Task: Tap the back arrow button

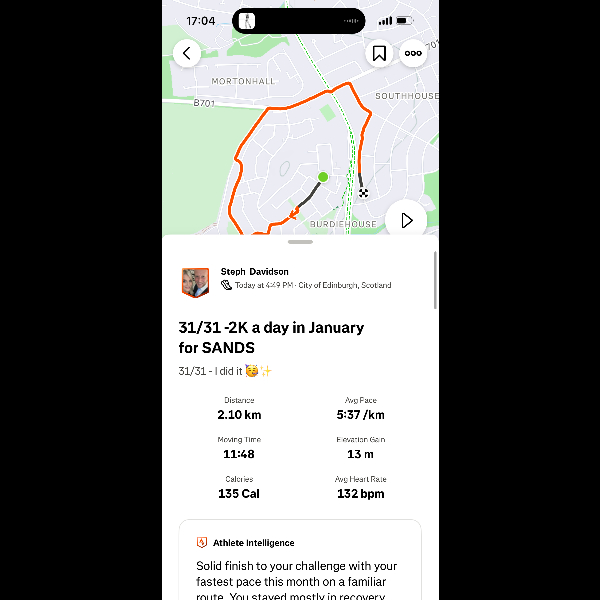Action: 187,53
